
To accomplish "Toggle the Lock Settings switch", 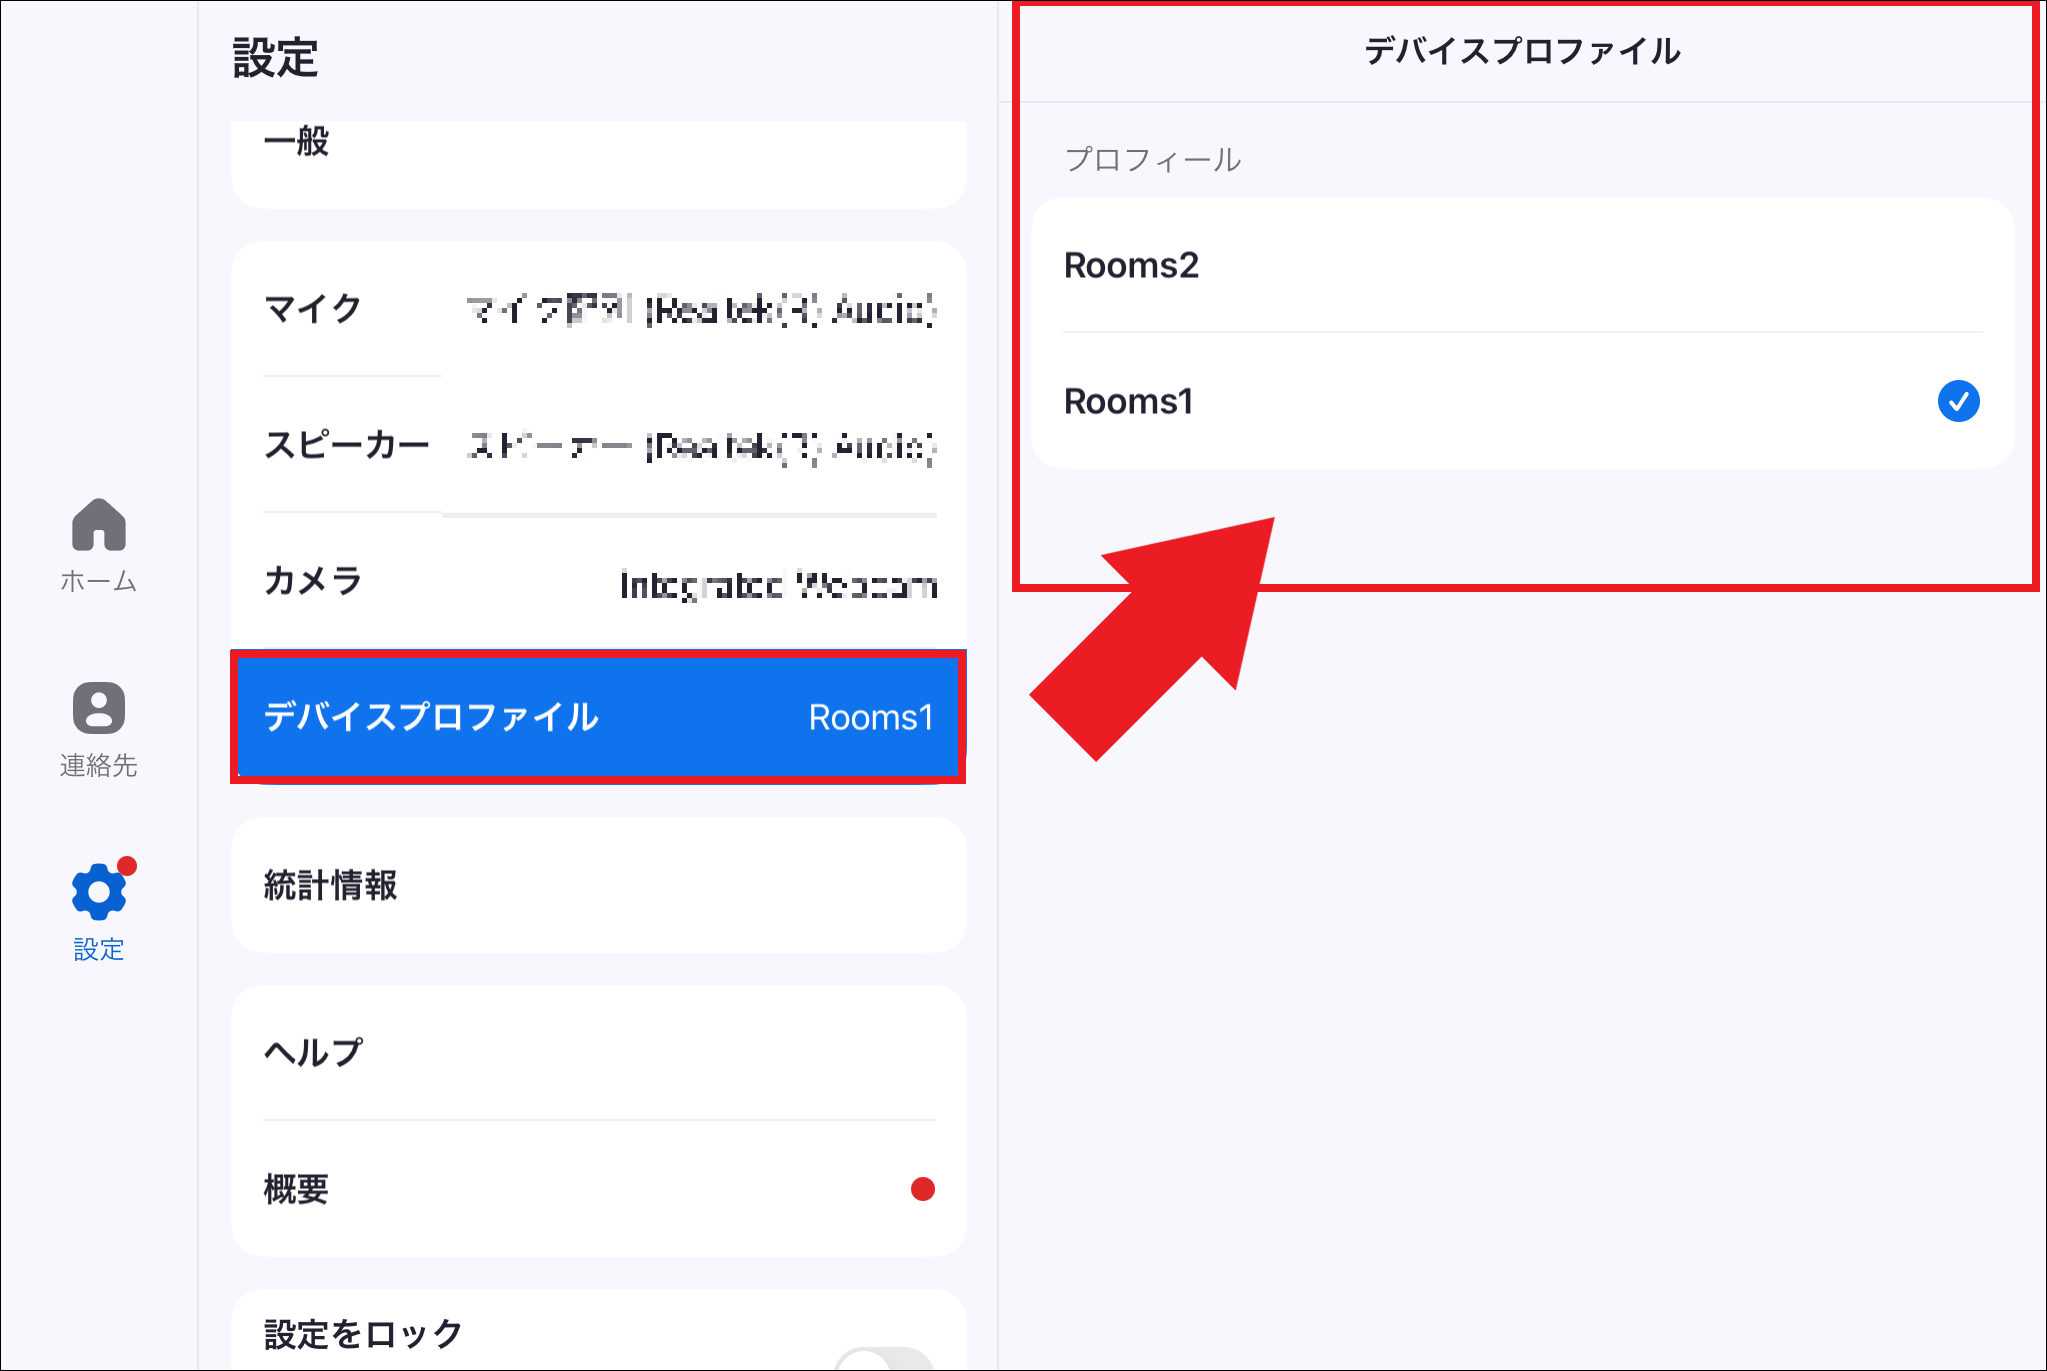I will coord(885,1358).
